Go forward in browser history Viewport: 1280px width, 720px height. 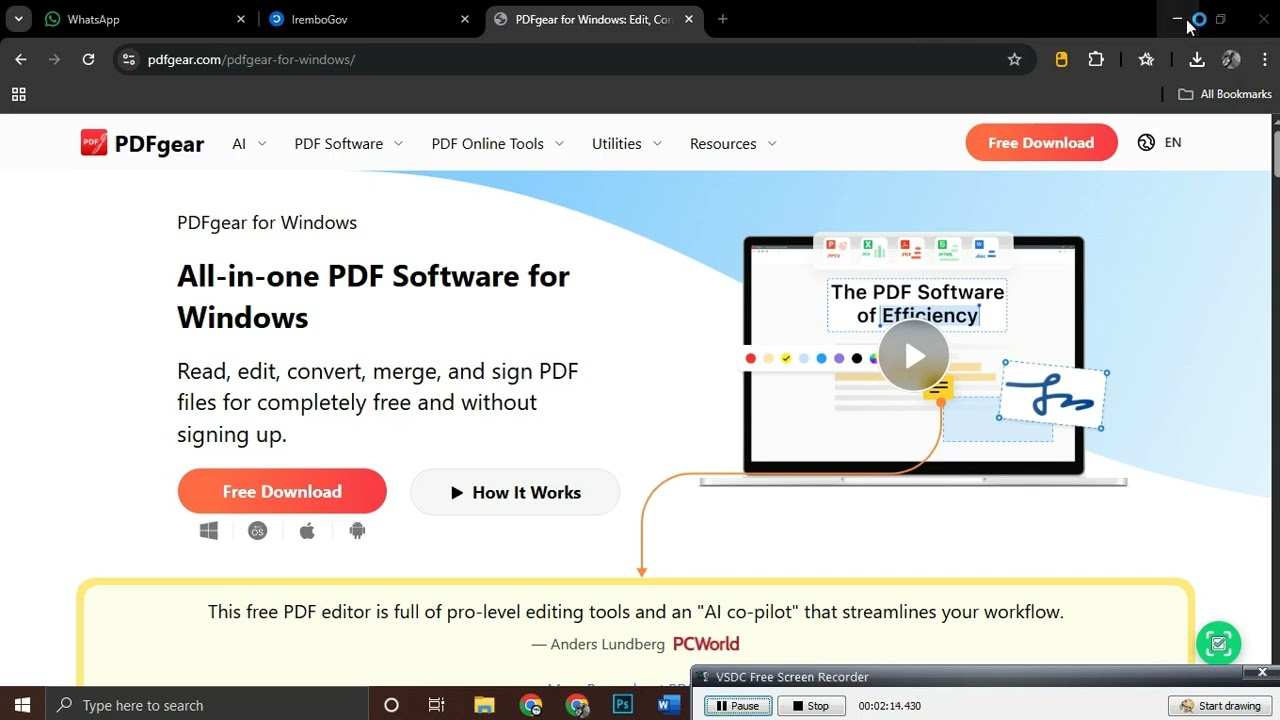point(54,60)
